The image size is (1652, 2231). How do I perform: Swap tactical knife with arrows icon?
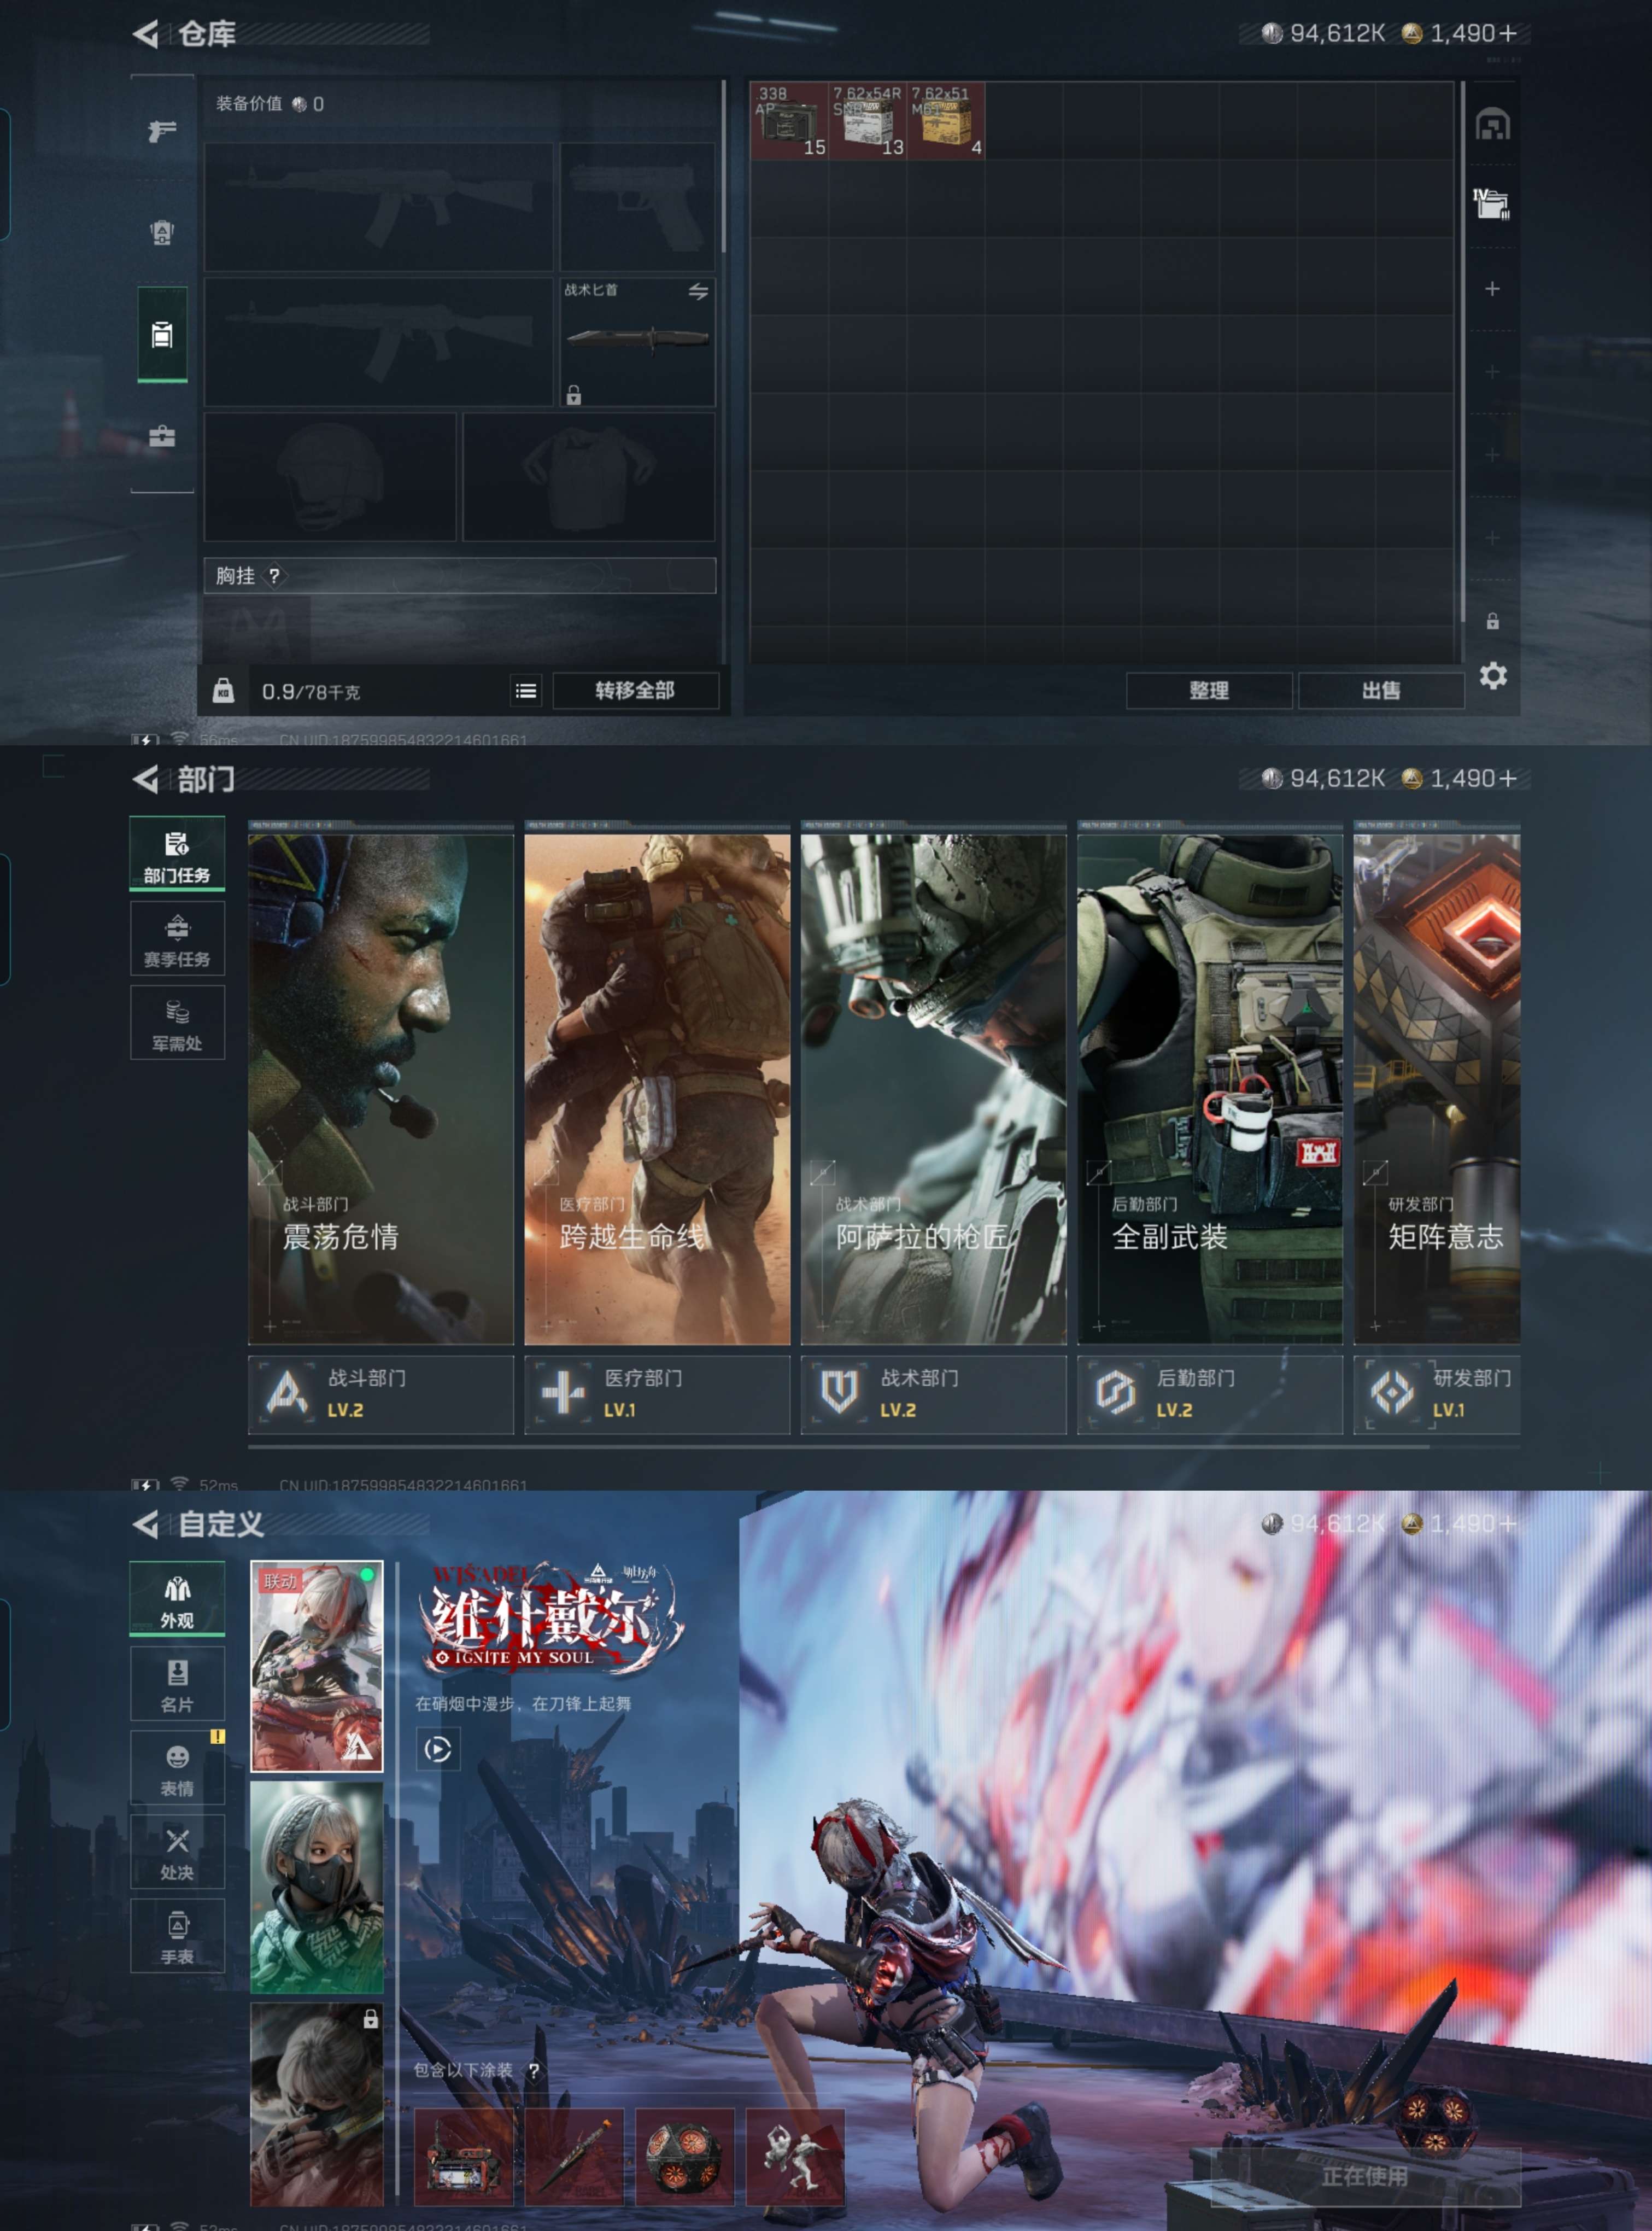click(x=698, y=291)
